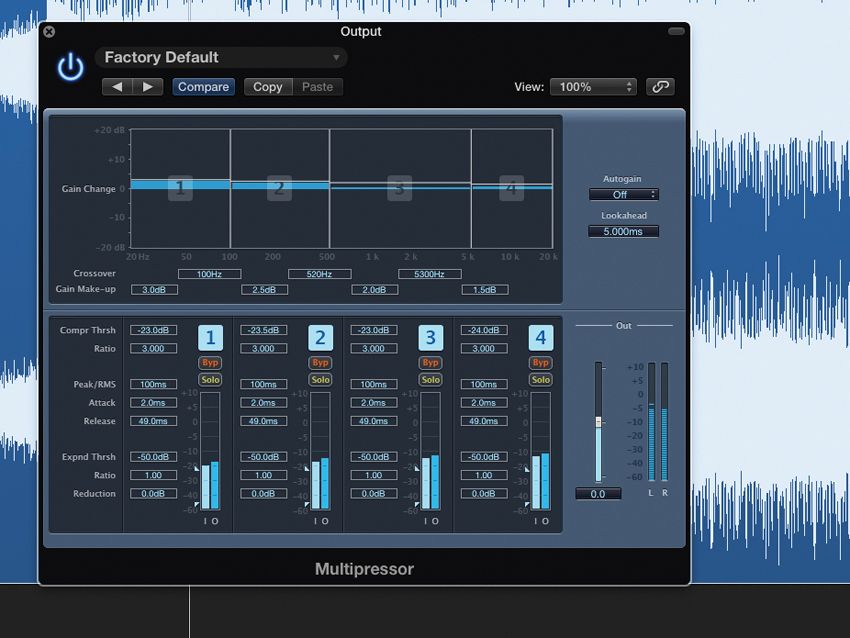Screen dimensions: 850x638
Task: Click the Multipressor plugin name label
Action: click(x=364, y=569)
